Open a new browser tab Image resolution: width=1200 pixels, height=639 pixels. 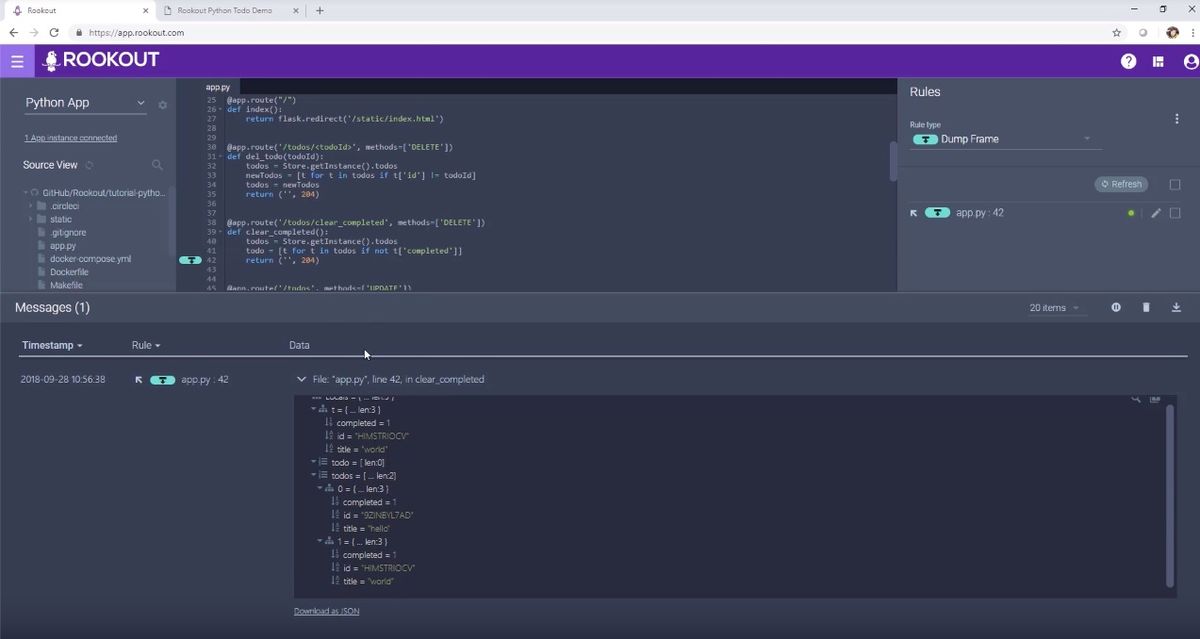pos(320,10)
